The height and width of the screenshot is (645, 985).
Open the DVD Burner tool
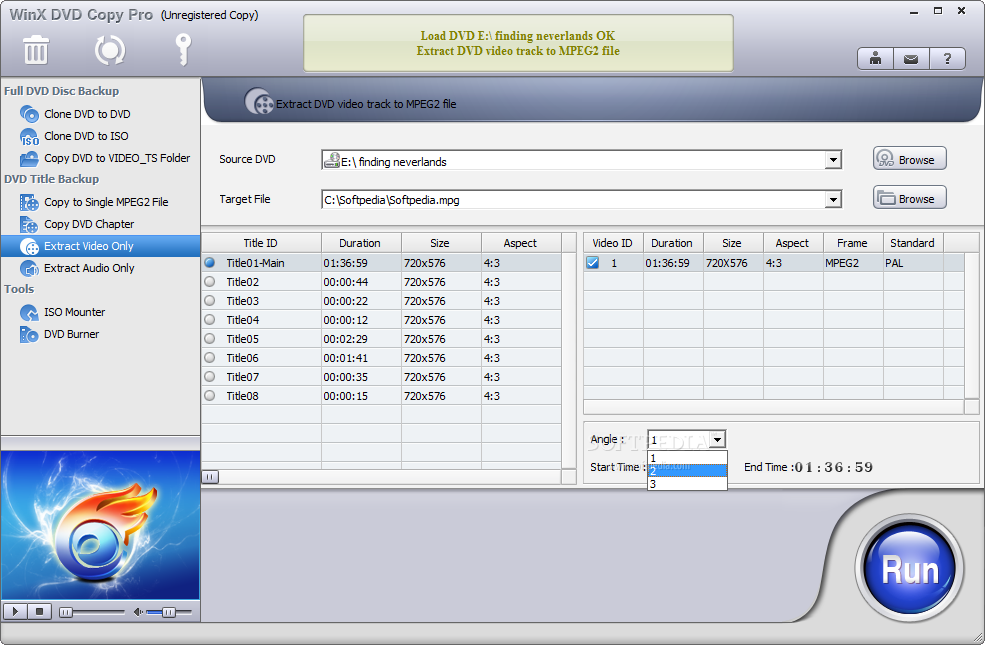[72, 334]
